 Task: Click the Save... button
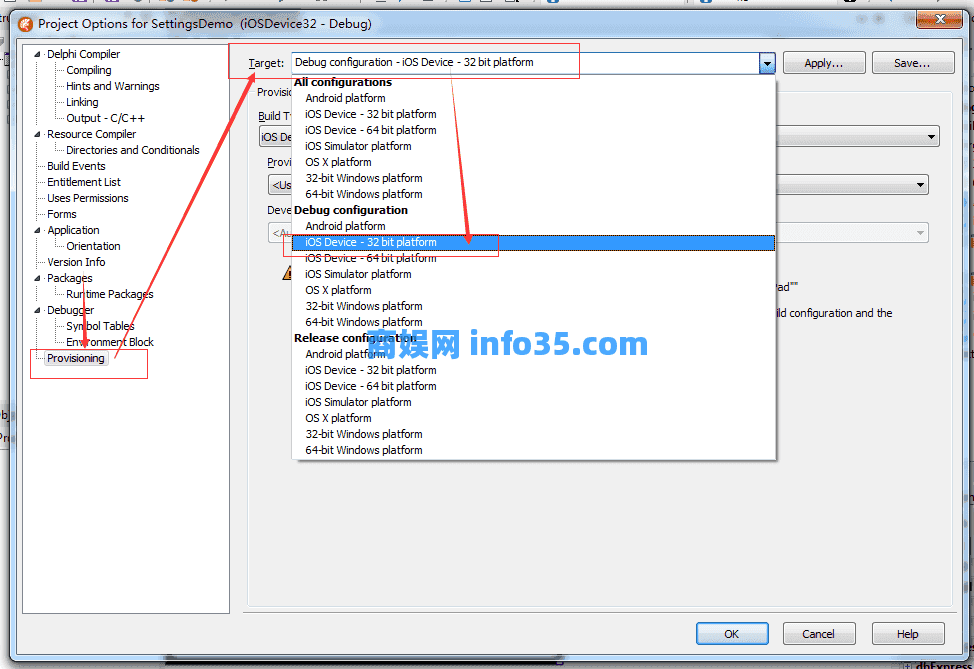click(913, 63)
